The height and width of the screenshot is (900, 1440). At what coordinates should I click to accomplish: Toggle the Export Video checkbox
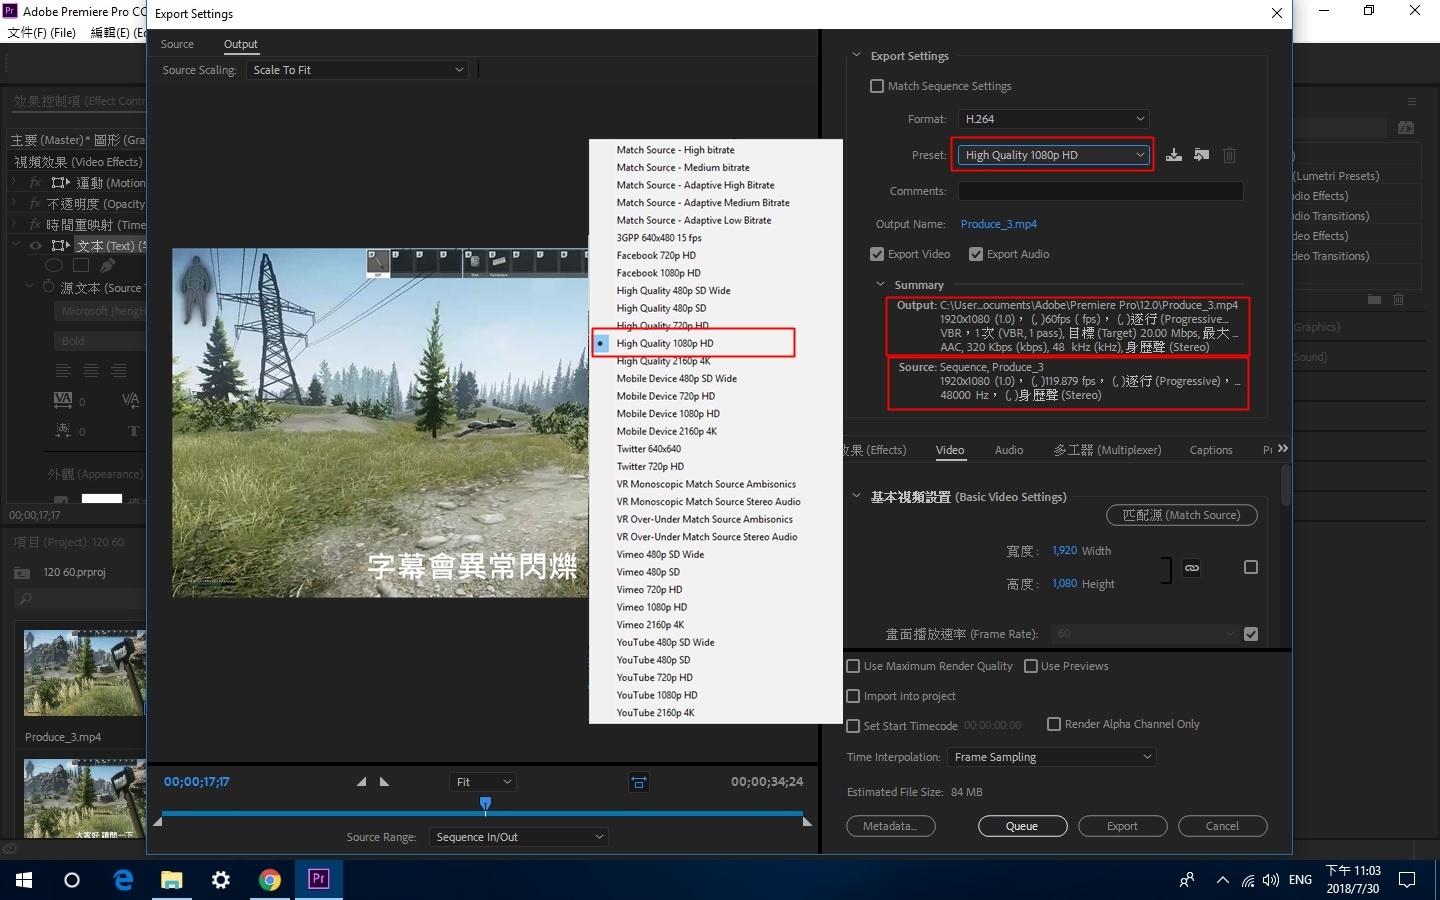[x=877, y=254]
